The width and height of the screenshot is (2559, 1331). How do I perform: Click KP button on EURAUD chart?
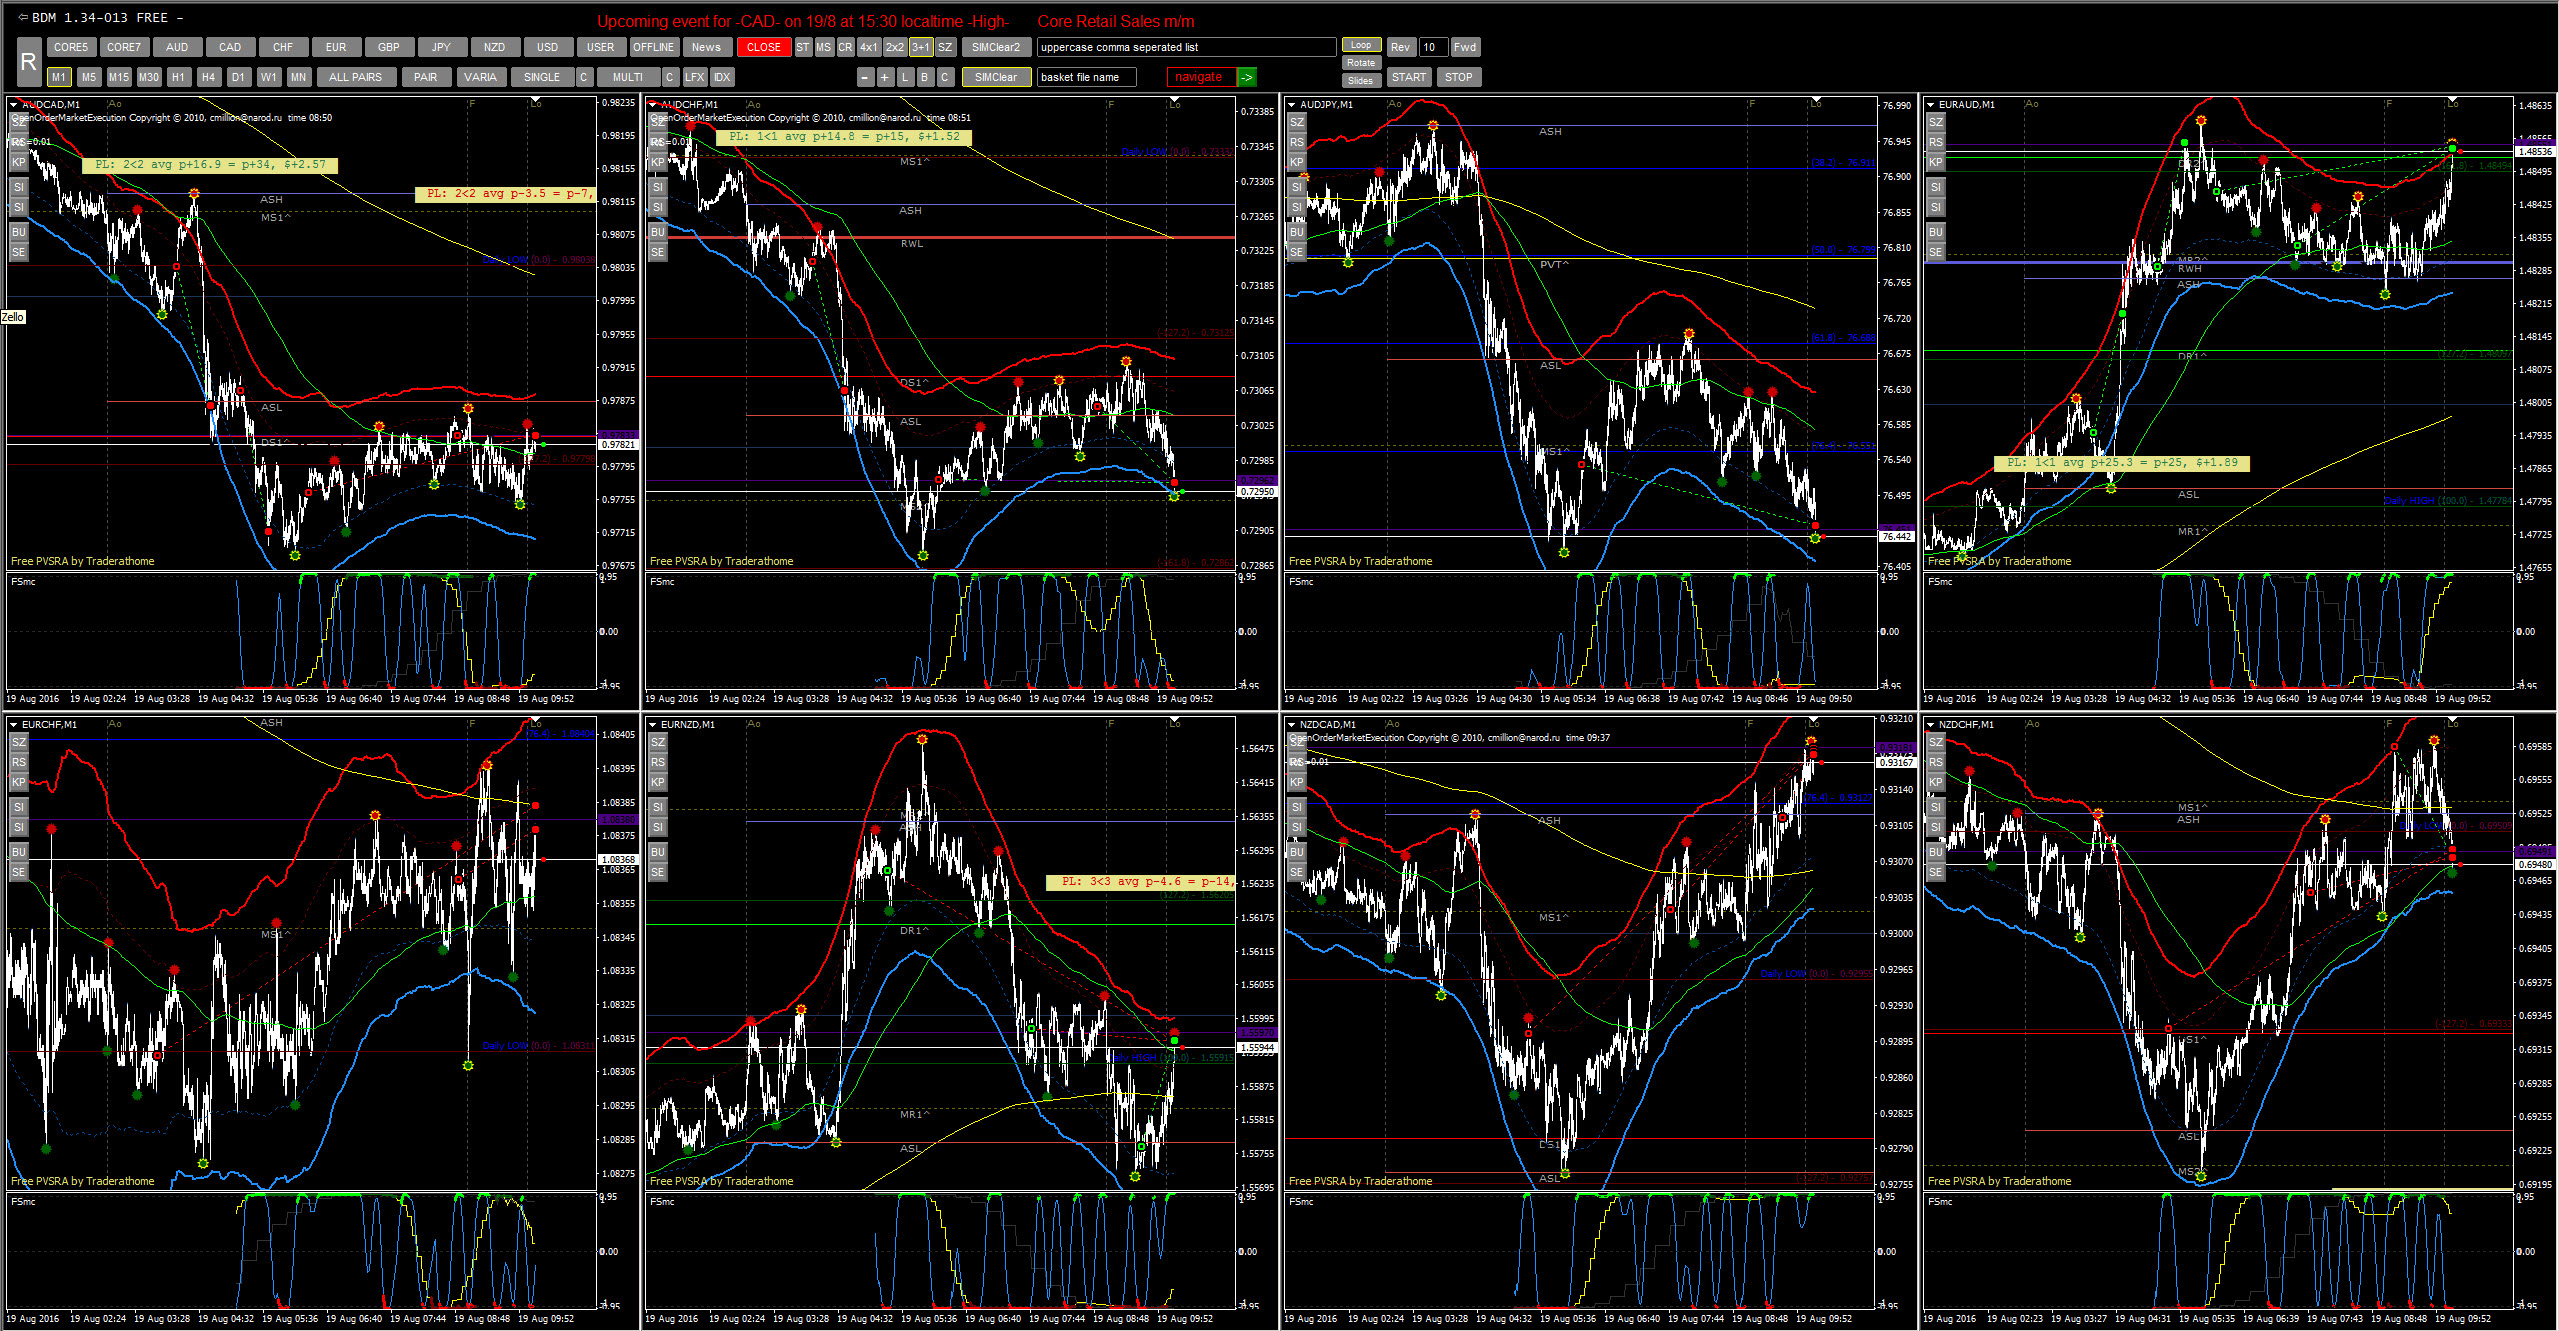point(1936,162)
